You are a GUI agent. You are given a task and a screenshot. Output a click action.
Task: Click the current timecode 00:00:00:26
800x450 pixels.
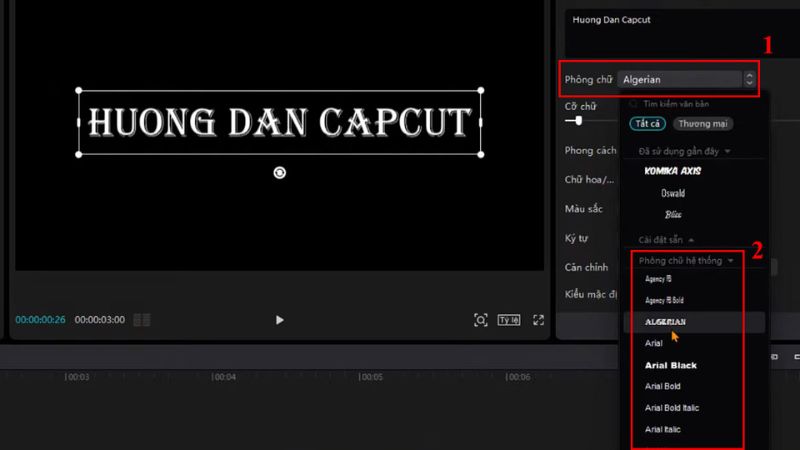tap(40, 320)
